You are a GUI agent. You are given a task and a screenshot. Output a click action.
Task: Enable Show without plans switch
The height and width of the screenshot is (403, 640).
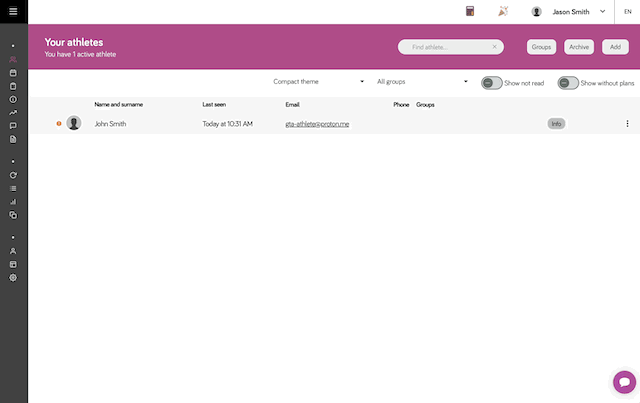568,83
